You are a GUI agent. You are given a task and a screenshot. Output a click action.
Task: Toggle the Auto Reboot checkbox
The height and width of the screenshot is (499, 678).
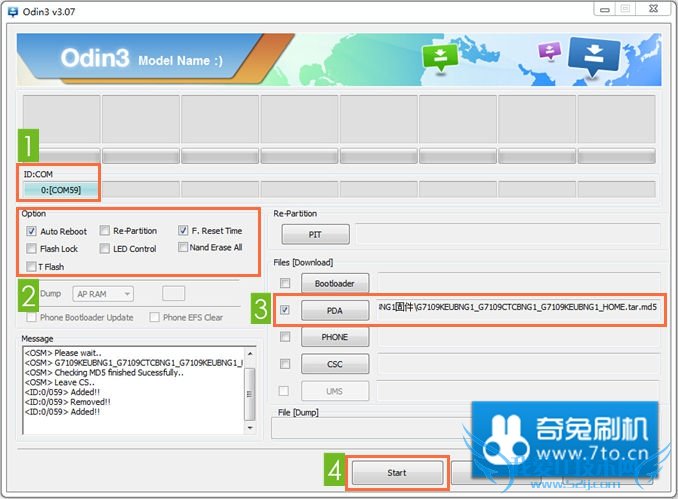31,231
